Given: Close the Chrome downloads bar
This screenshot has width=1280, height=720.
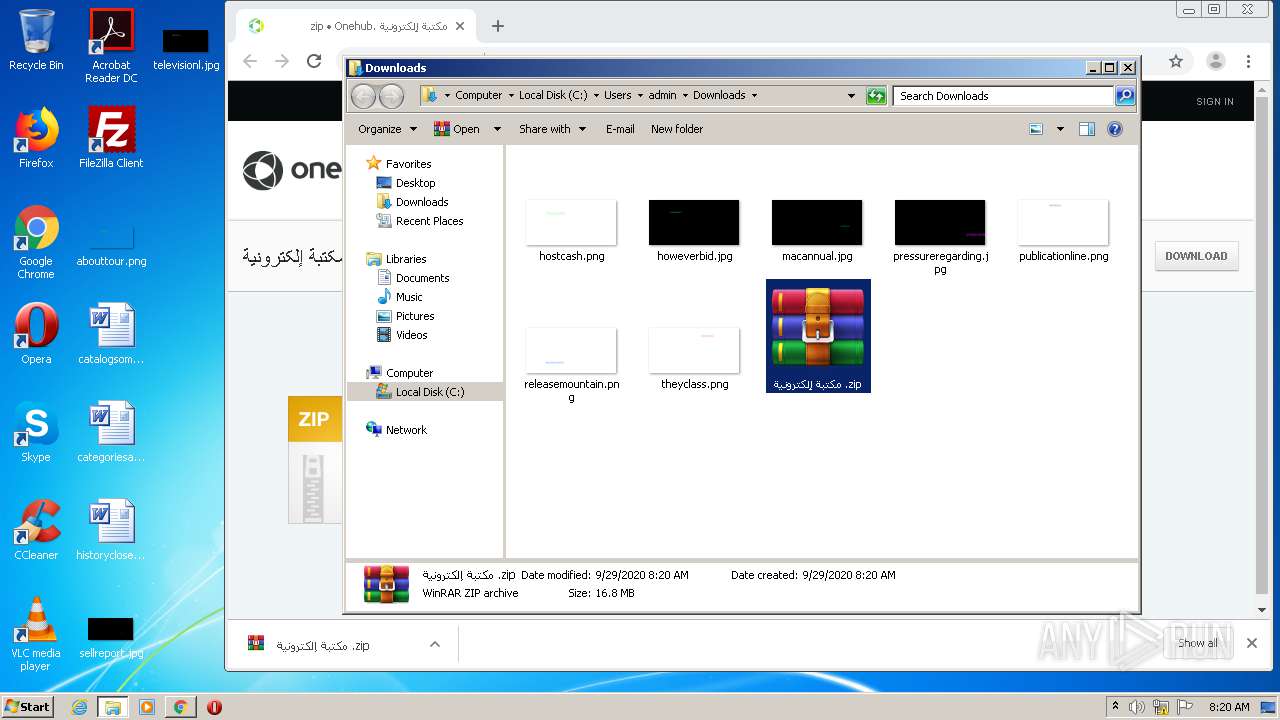Looking at the screenshot, I should click(1251, 643).
